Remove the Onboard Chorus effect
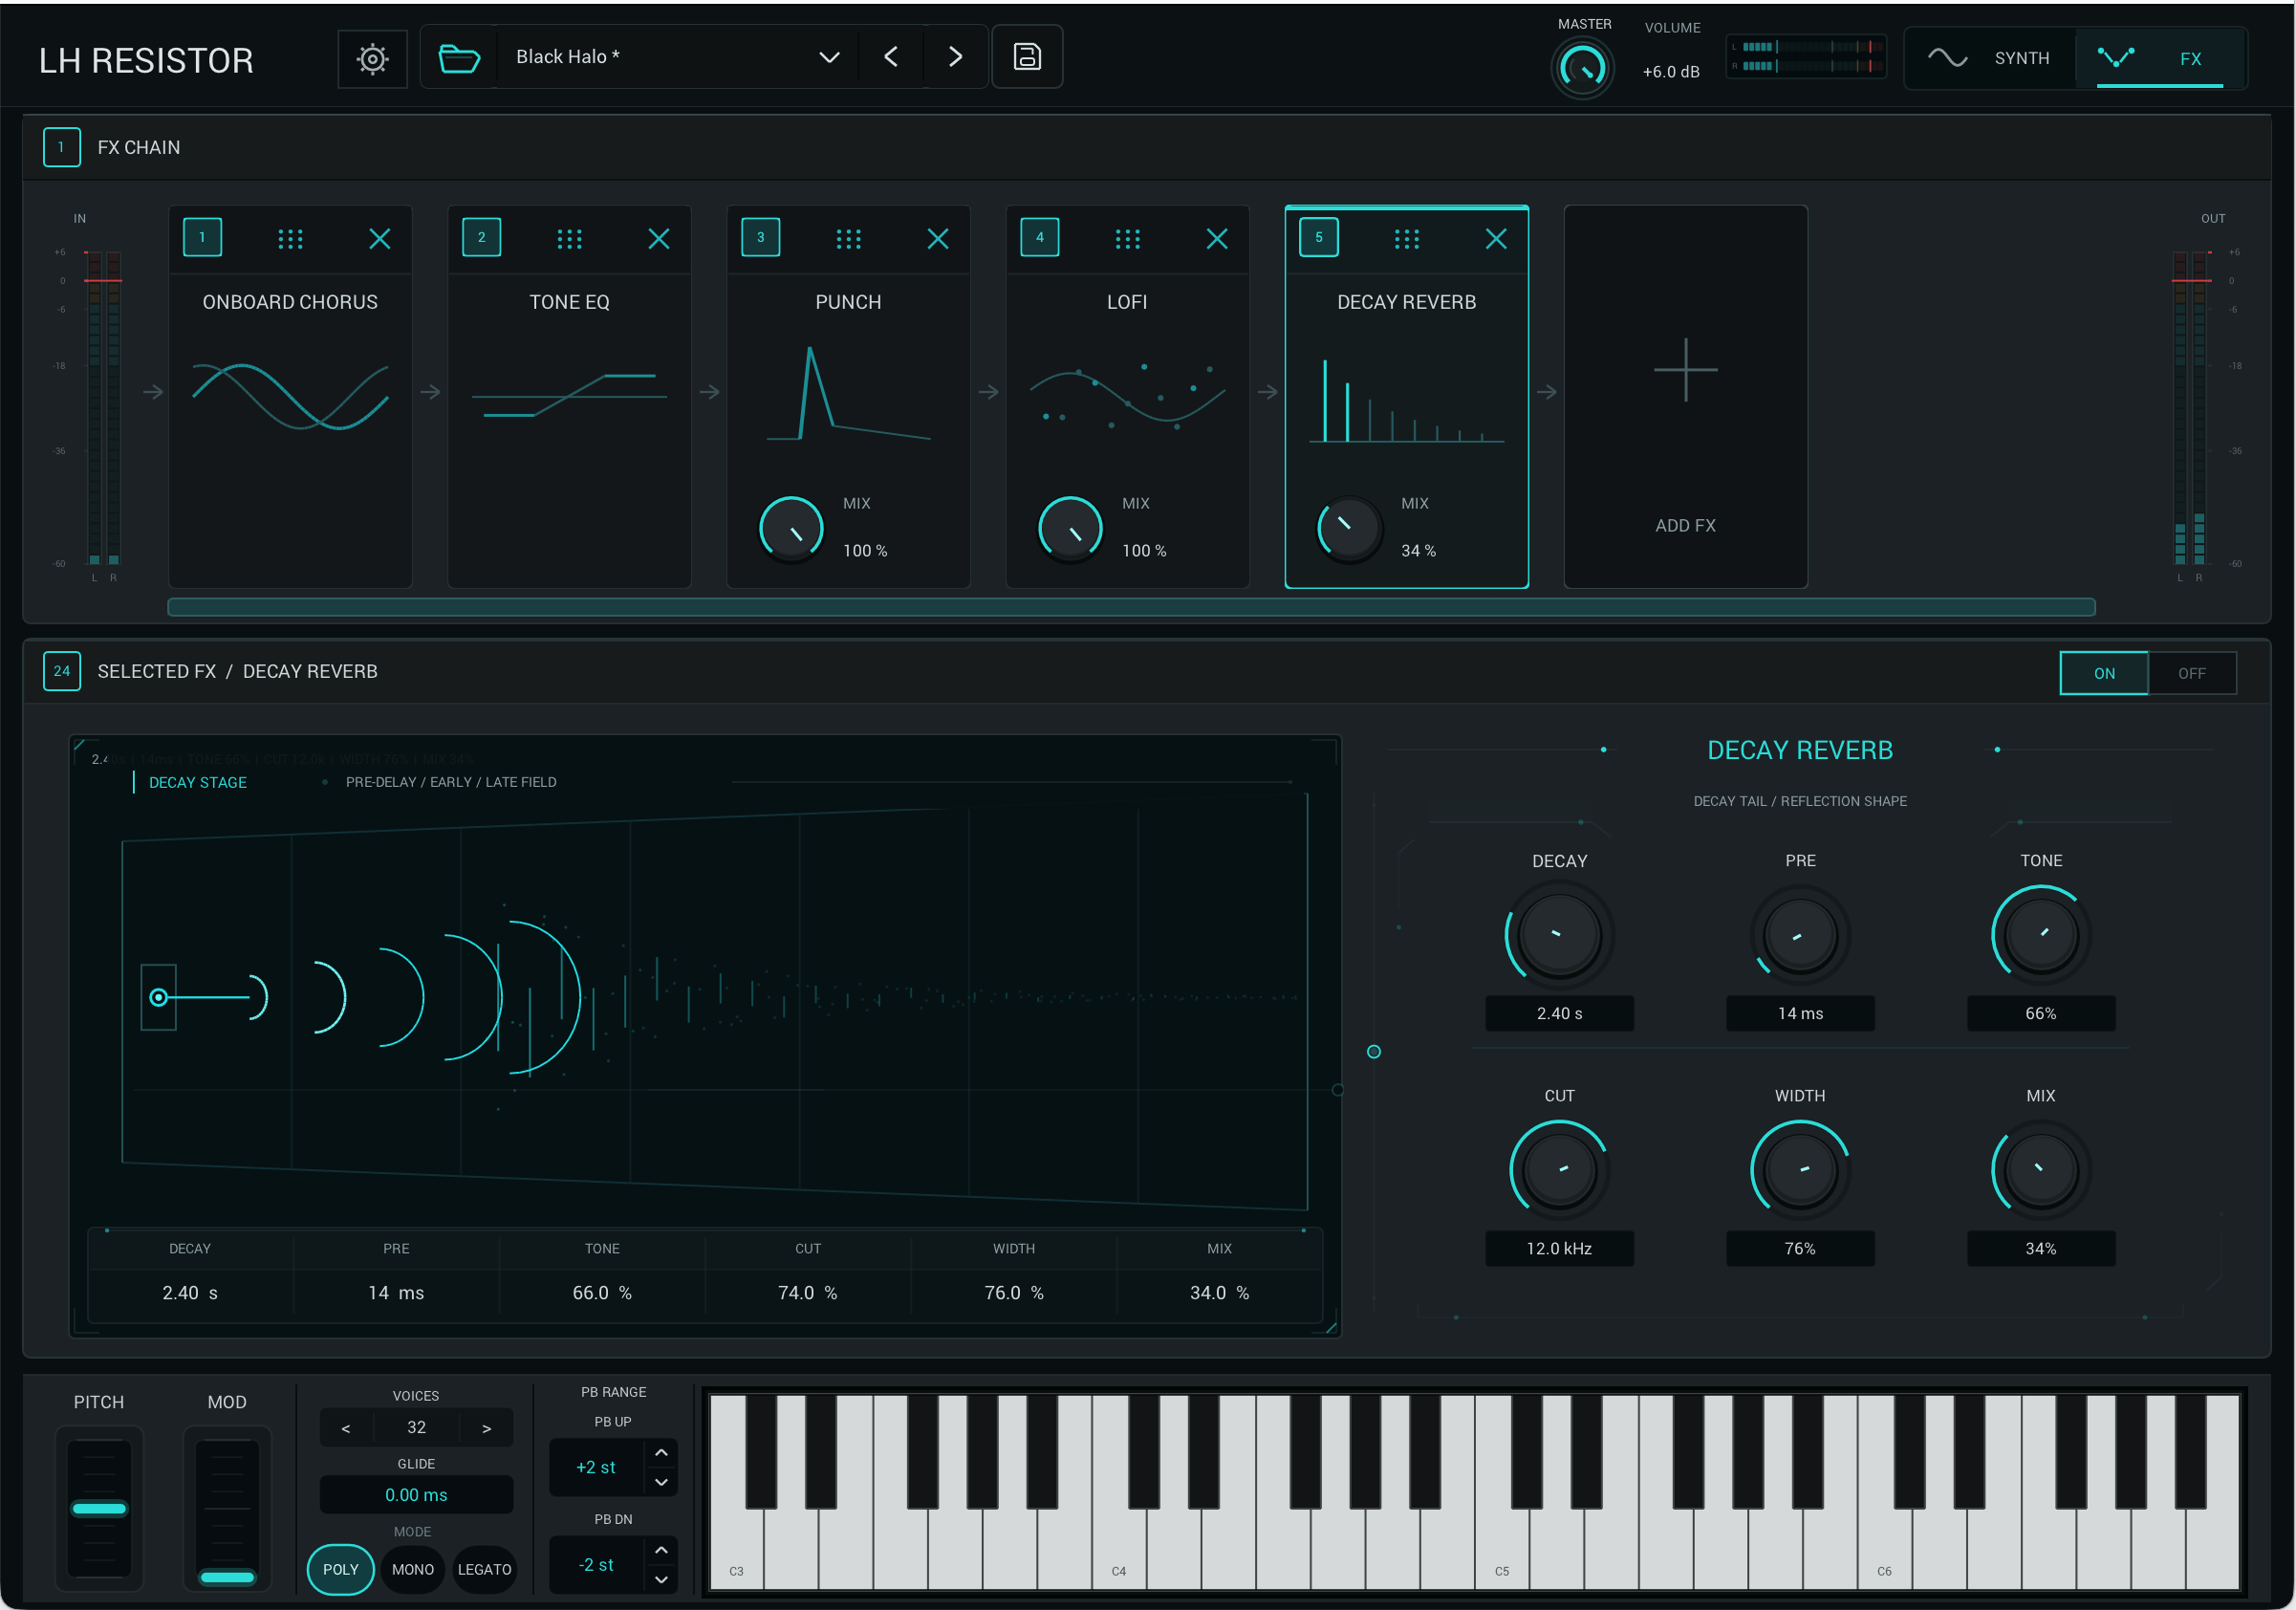 379,238
